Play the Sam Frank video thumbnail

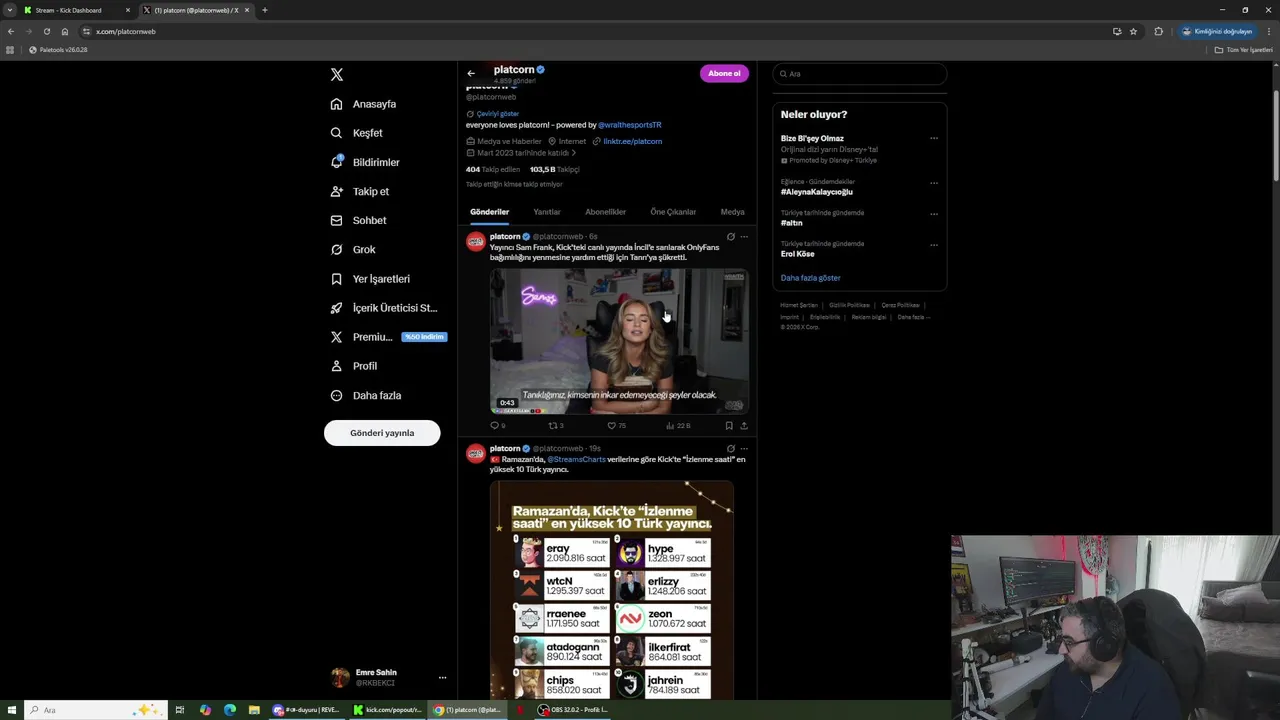(619, 341)
